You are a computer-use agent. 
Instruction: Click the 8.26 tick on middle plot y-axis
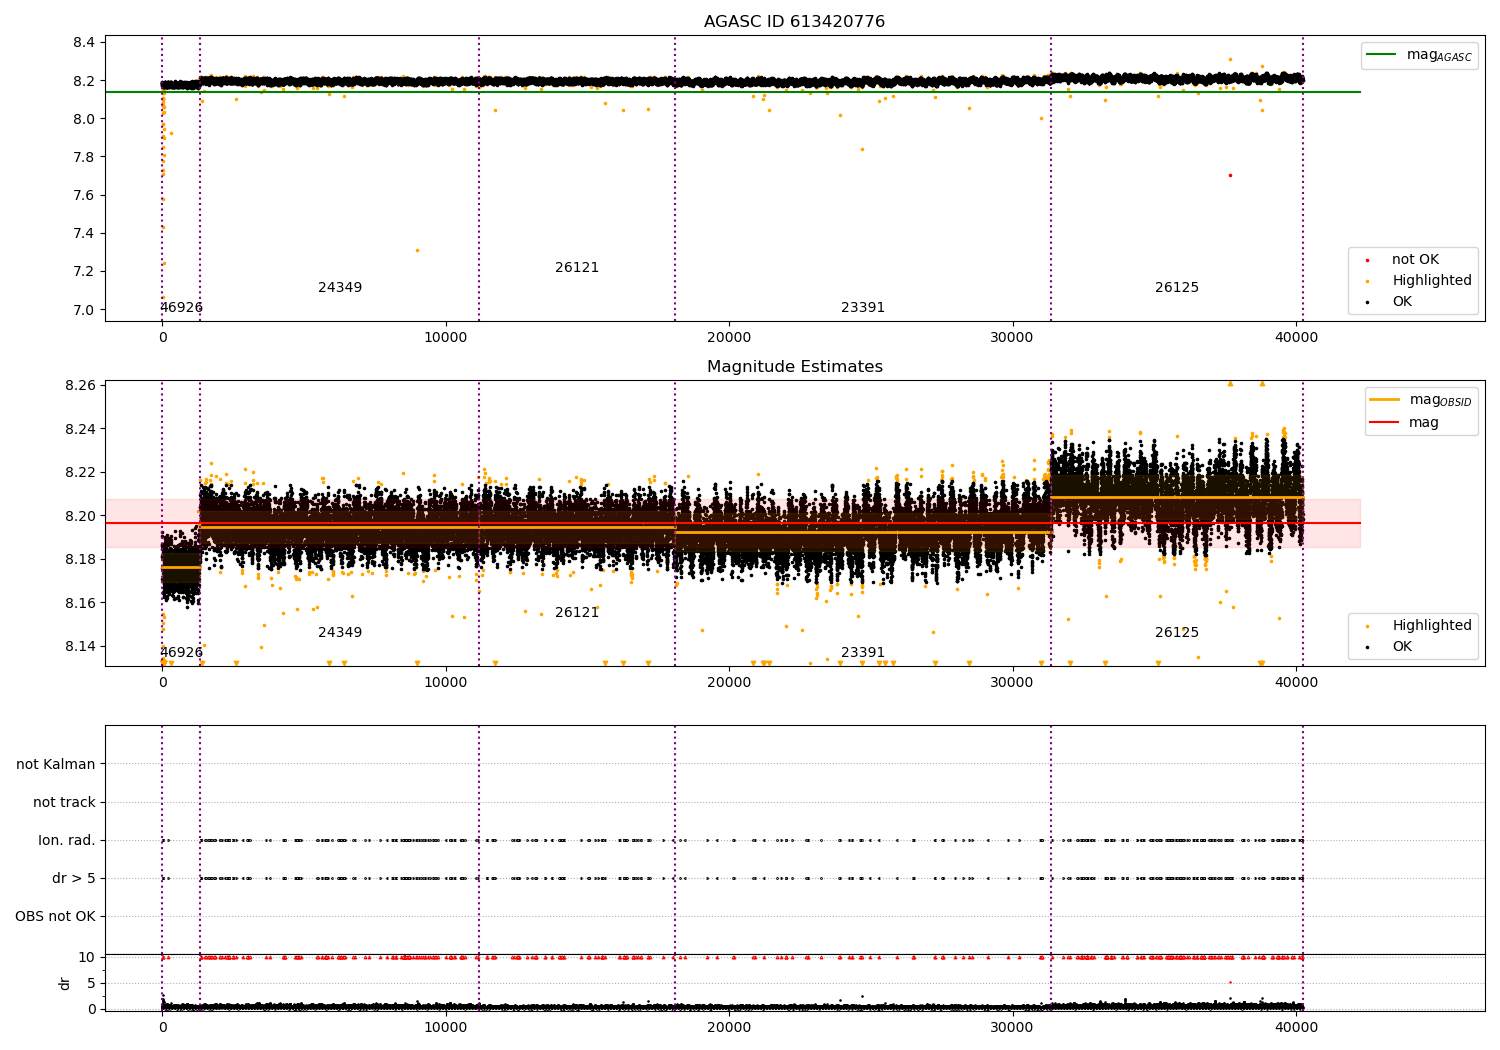pos(80,386)
